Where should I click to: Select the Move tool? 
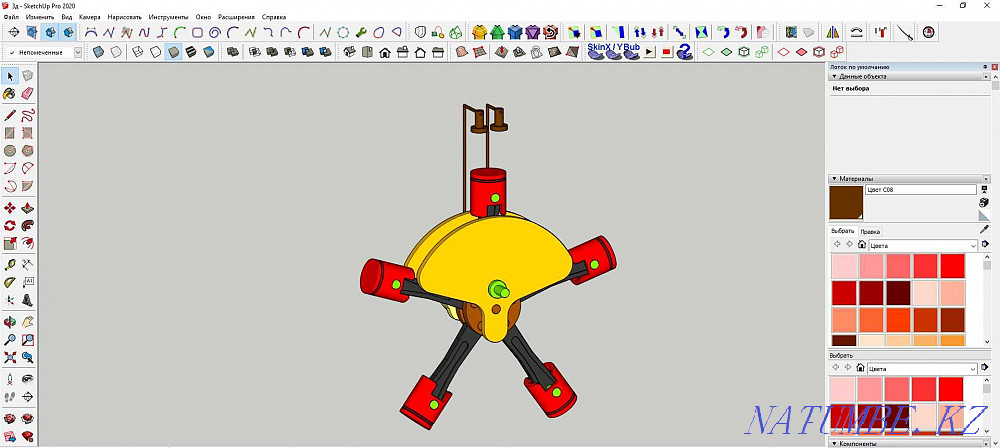coord(10,208)
